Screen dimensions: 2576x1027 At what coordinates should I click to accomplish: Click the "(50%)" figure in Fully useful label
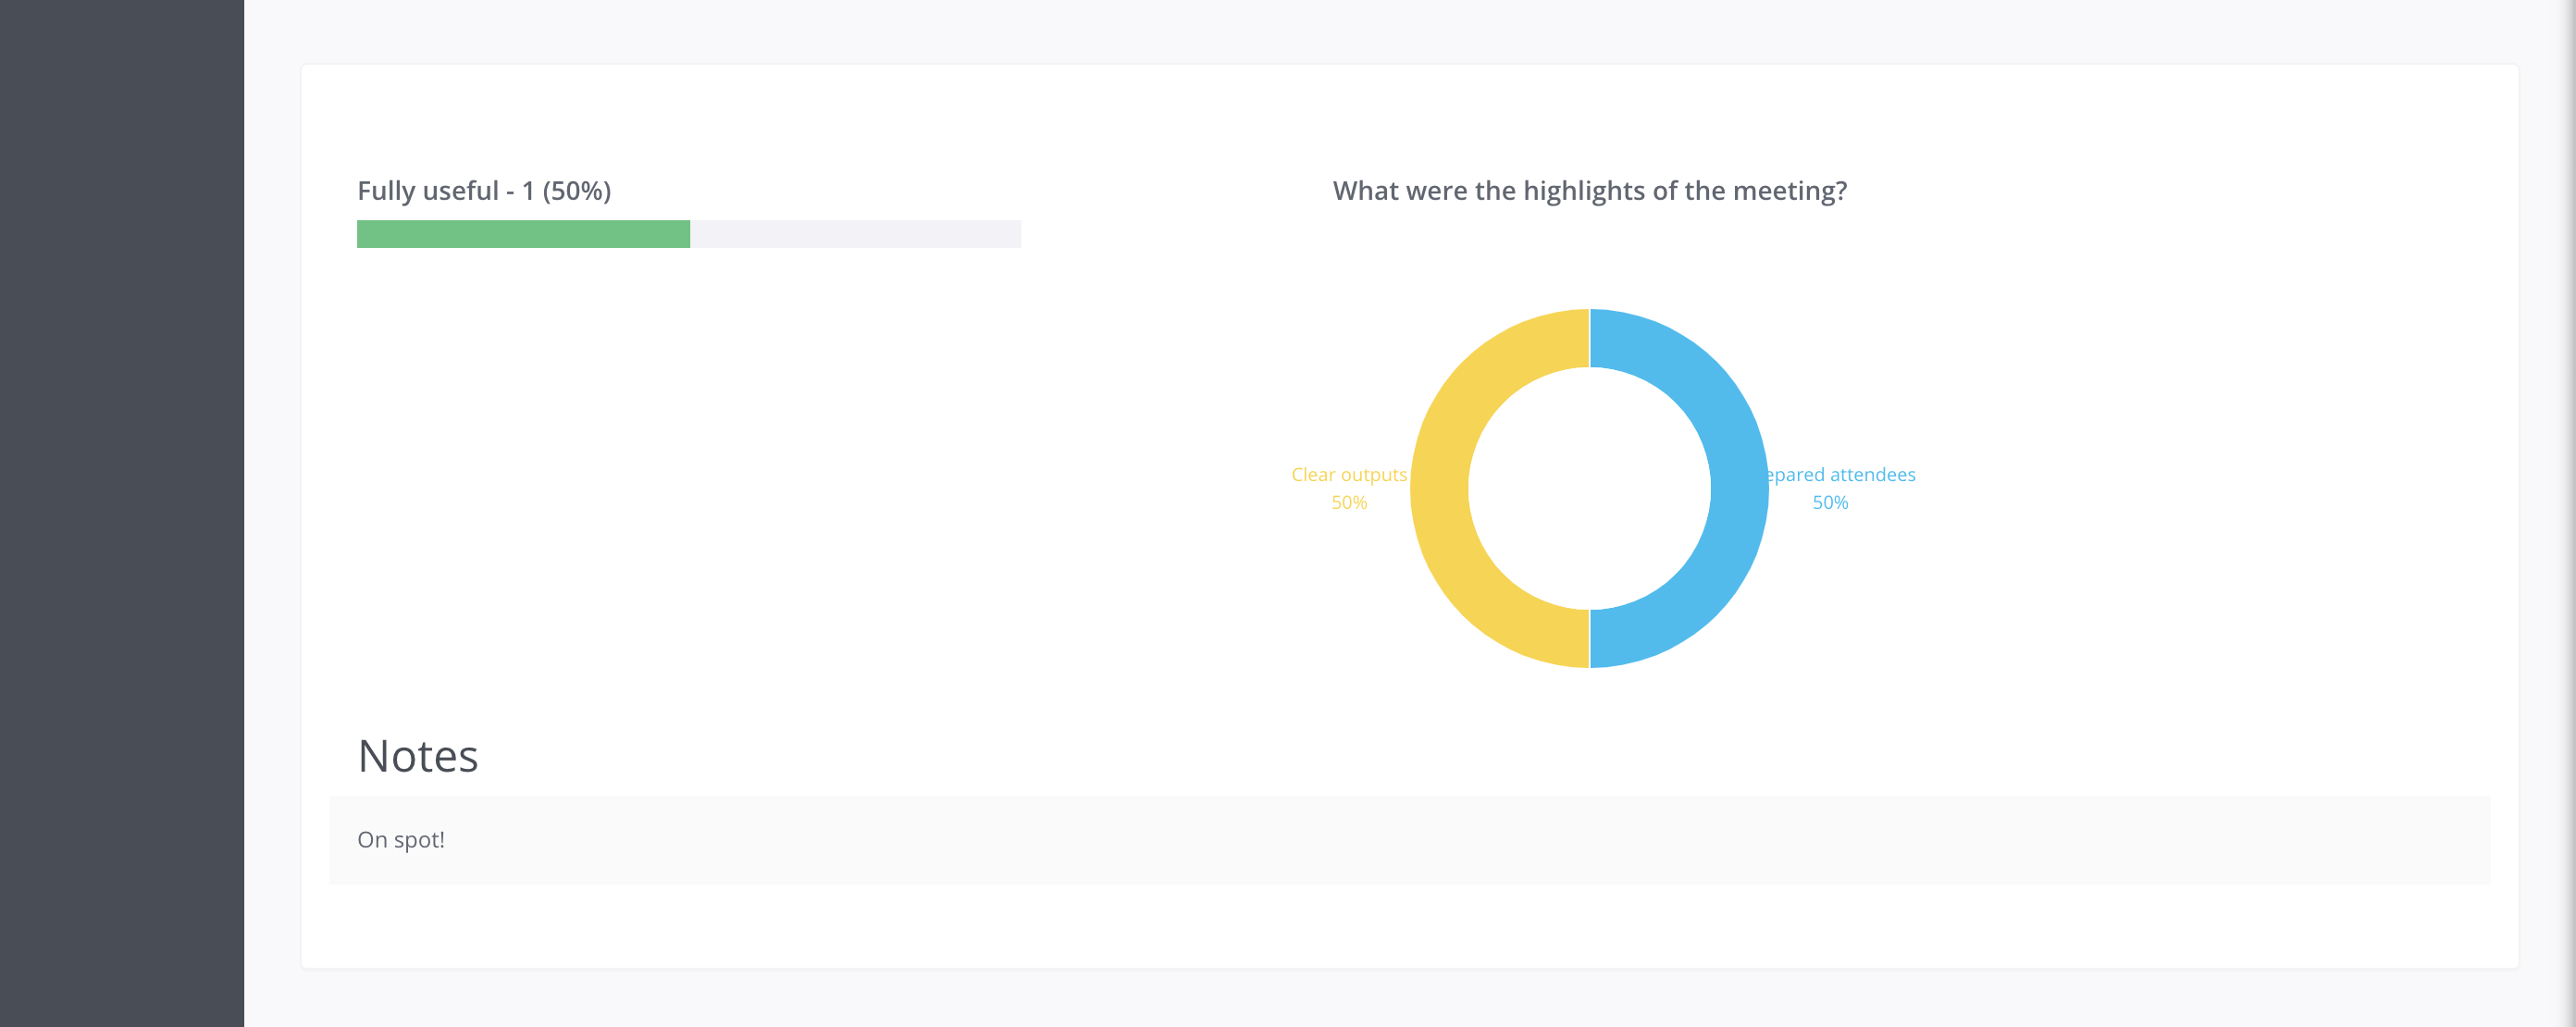click(x=576, y=191)
